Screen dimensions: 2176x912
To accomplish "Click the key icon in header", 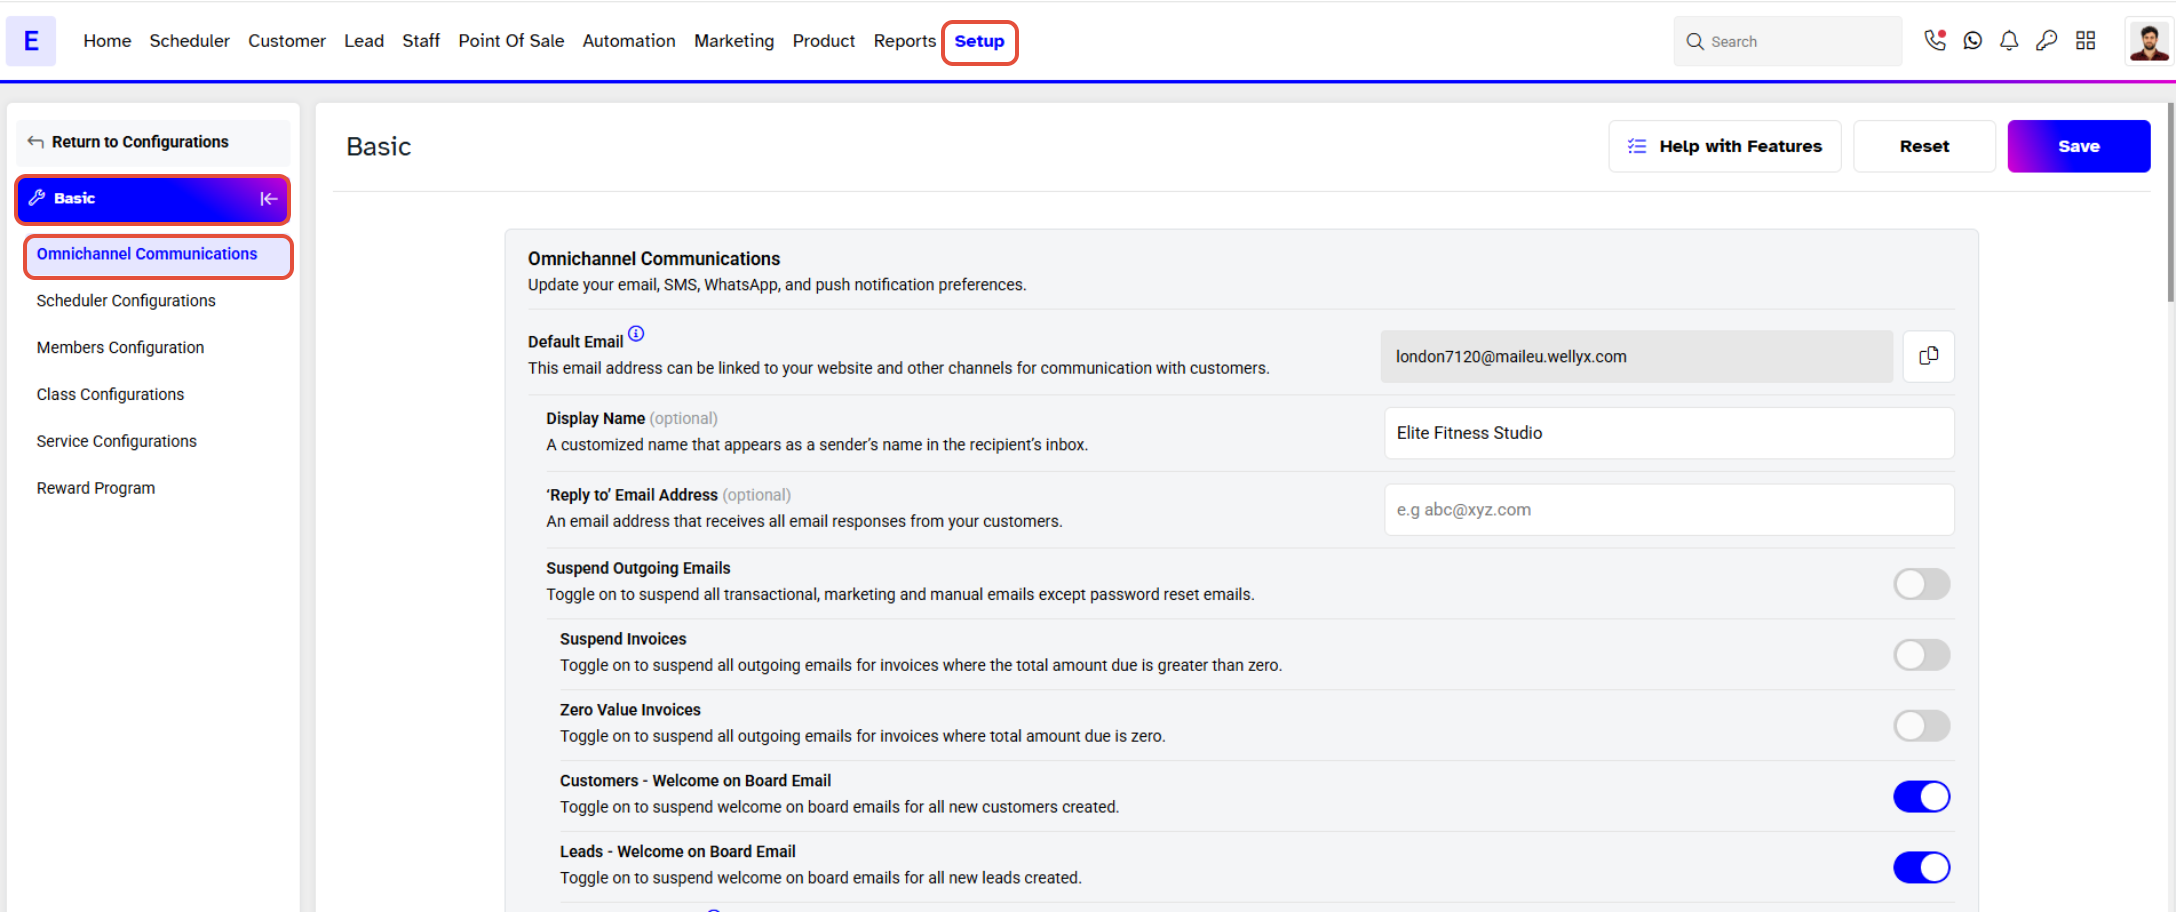I will 2047,40.
